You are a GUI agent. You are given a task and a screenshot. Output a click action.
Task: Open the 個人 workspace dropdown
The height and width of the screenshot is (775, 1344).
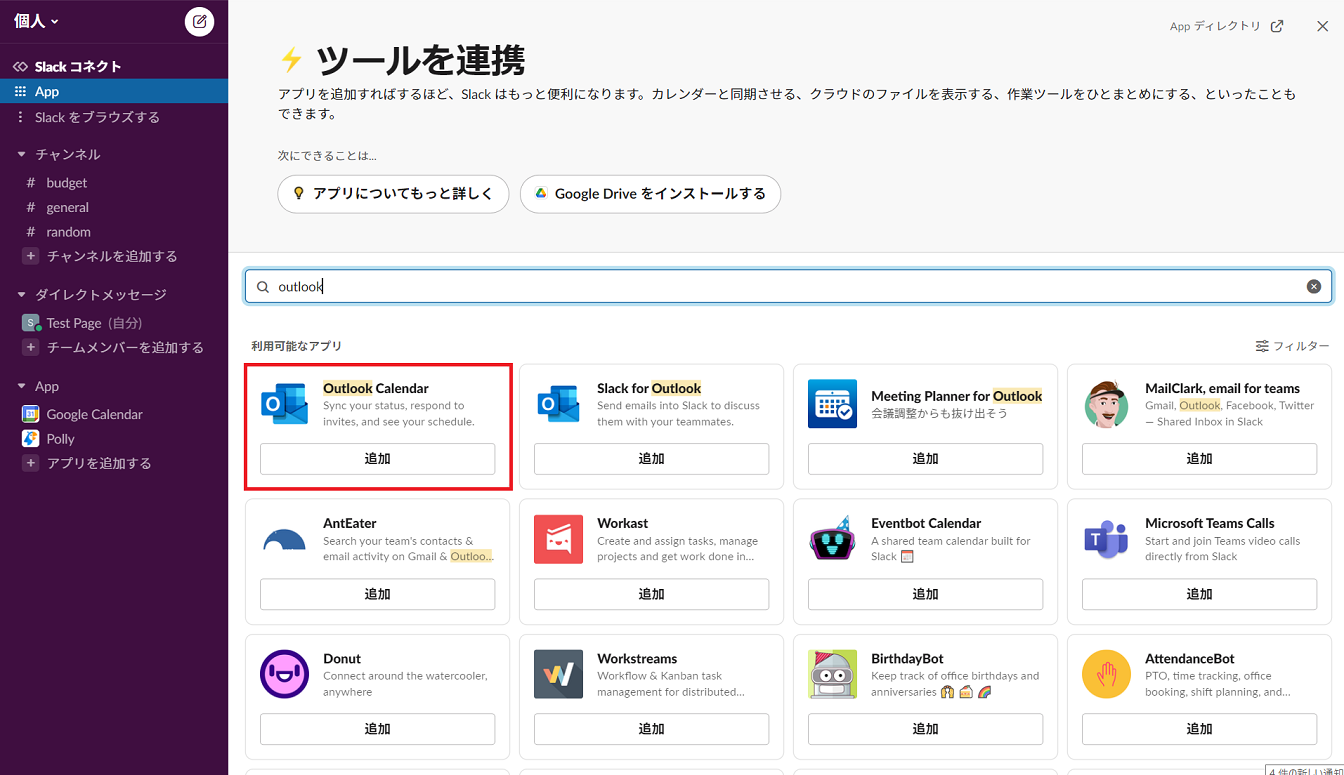coord(30,20)
